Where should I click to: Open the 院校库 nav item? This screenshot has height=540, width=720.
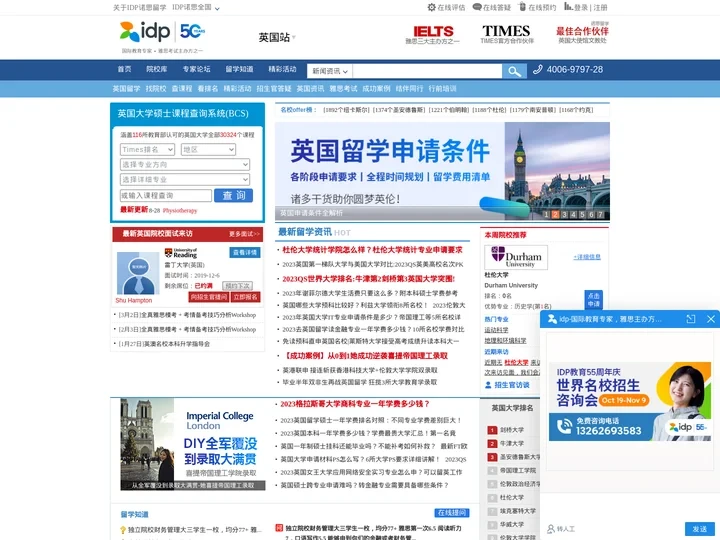click(157, 69)
